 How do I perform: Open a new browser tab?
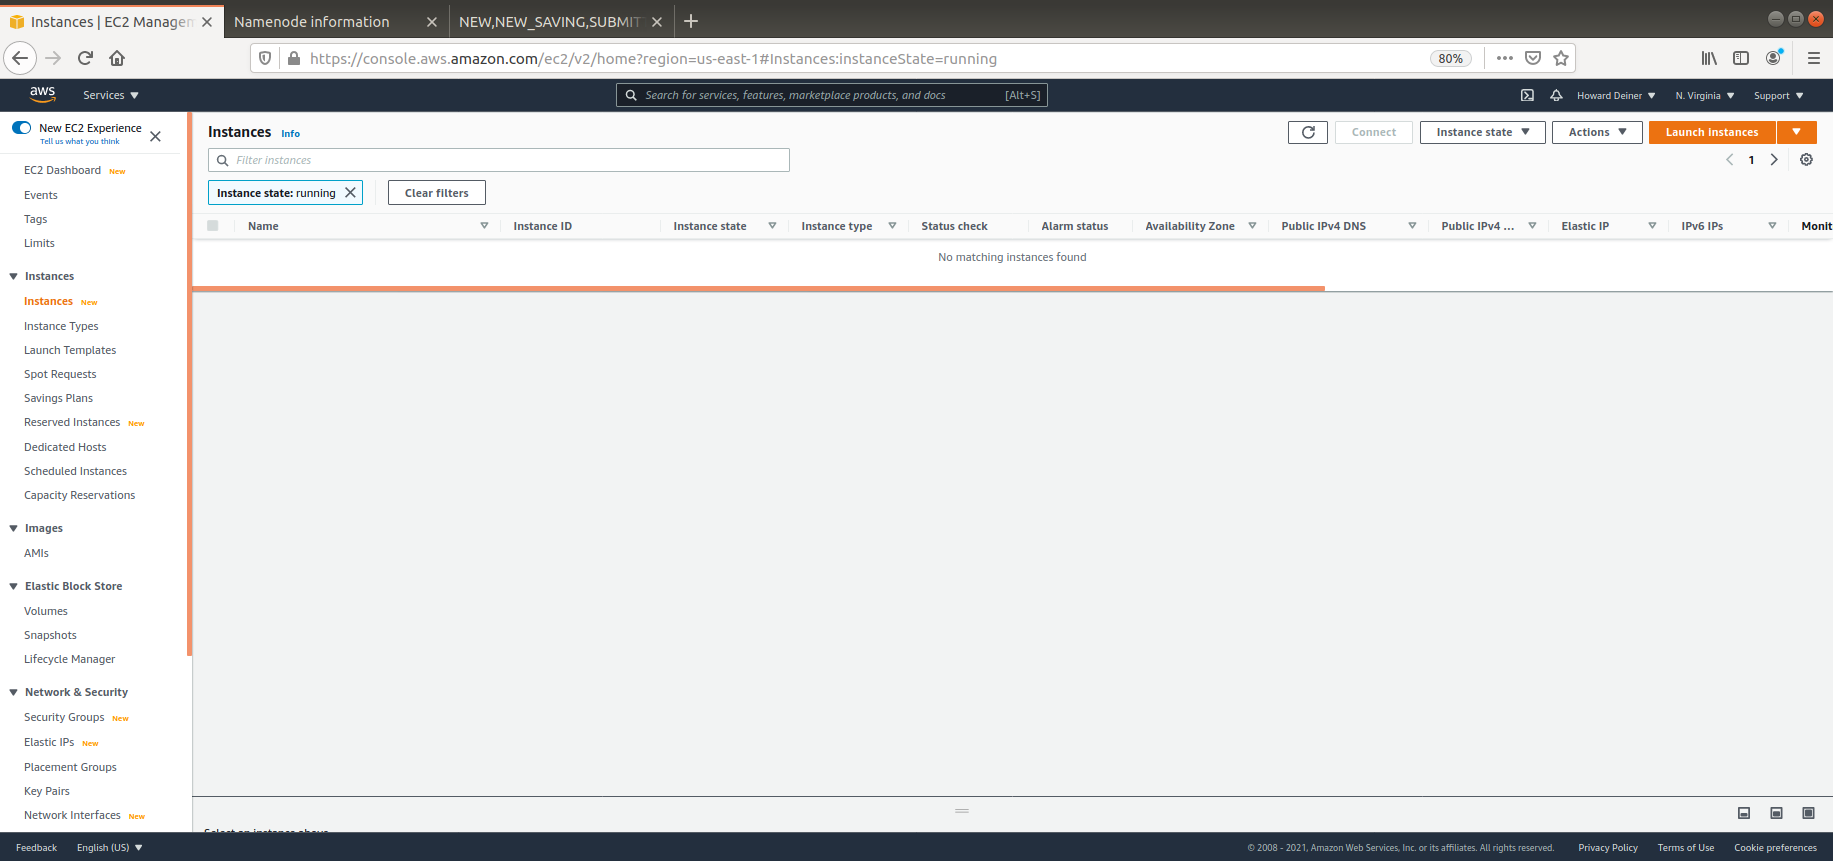(x=691, y=21)
